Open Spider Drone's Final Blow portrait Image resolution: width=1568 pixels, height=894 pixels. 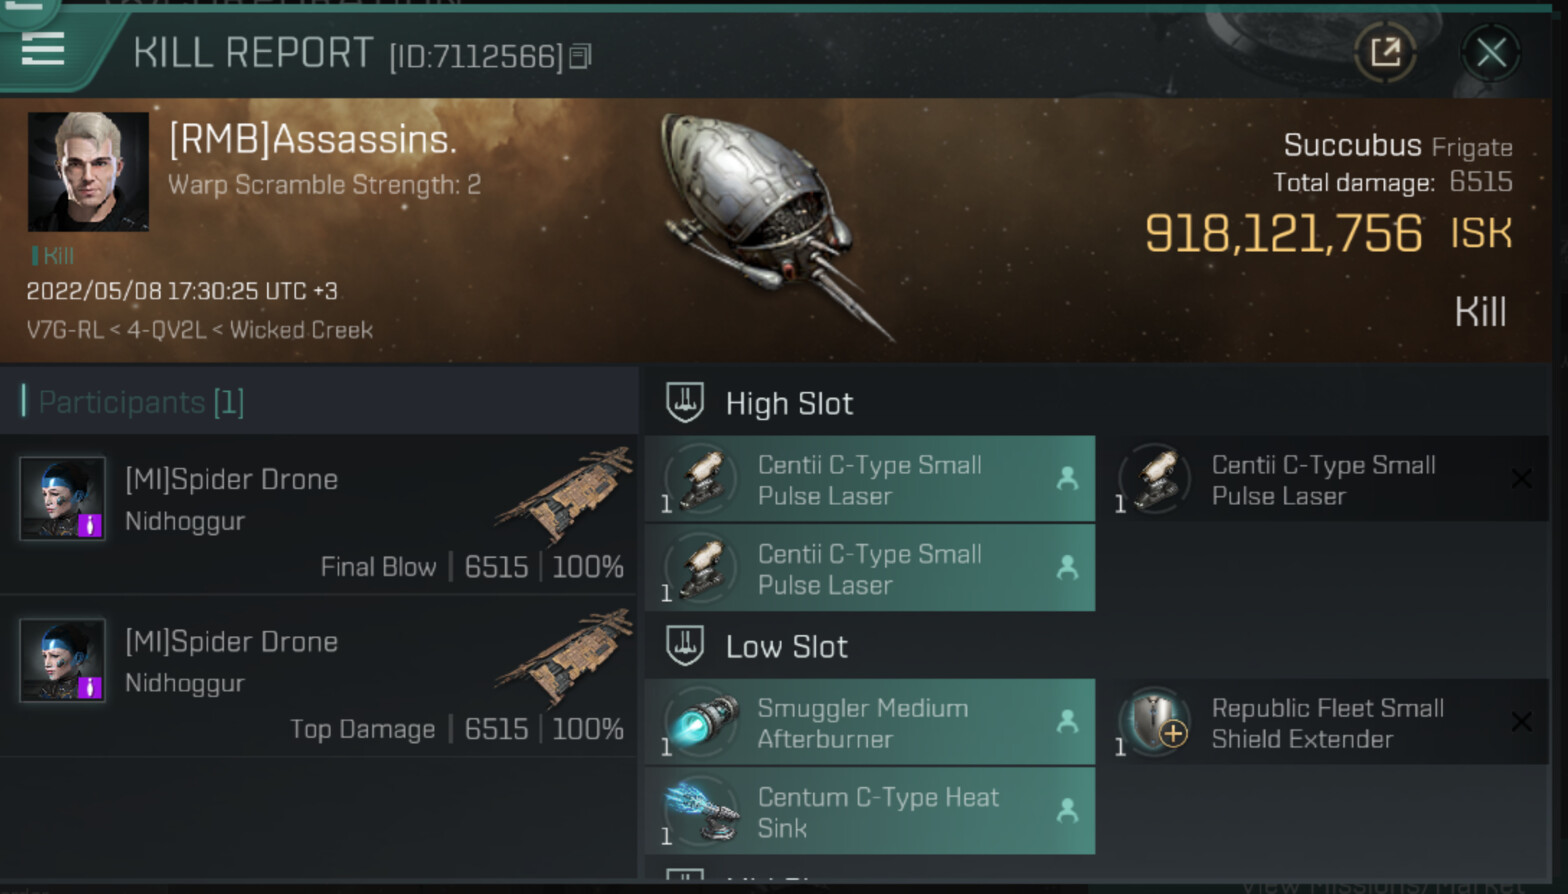62,498
